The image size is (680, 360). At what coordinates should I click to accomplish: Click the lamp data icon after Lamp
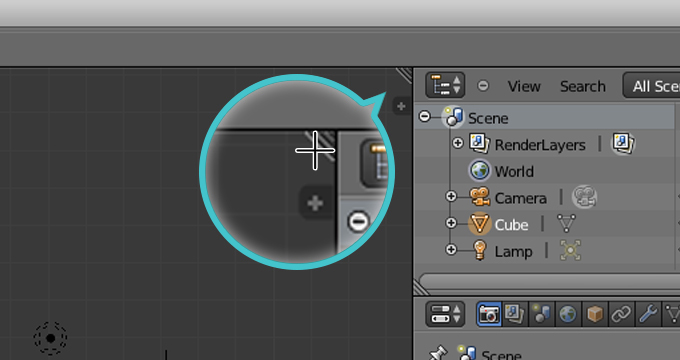[x=570, y=250]
